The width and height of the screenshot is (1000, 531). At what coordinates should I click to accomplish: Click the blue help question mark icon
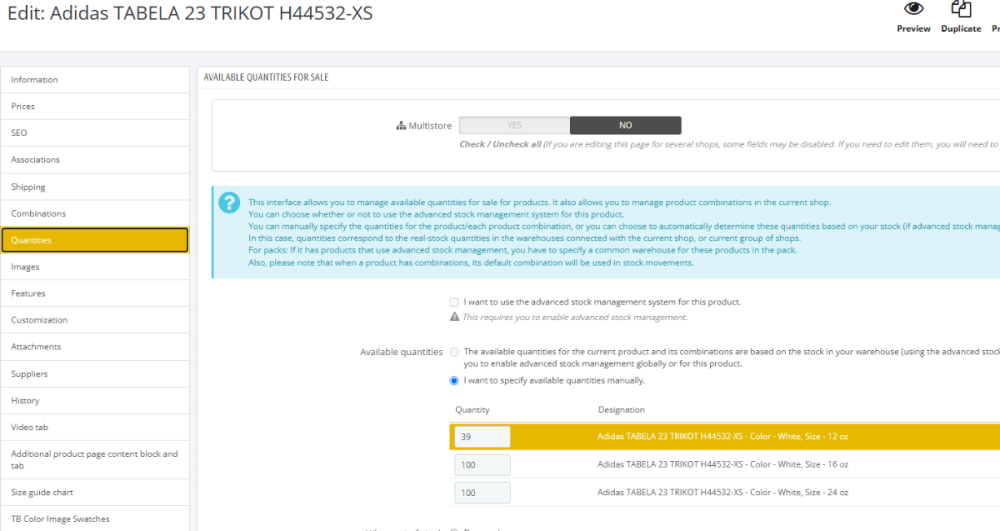229,203
